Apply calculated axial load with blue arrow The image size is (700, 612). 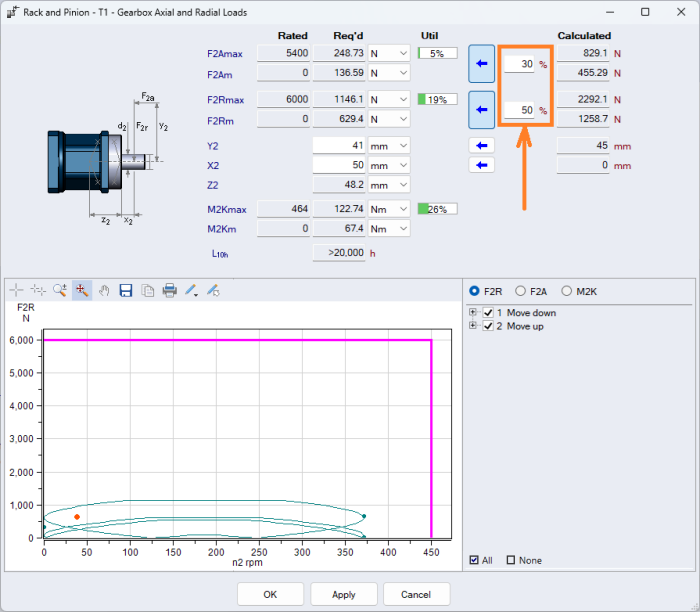tap(482, 63)
